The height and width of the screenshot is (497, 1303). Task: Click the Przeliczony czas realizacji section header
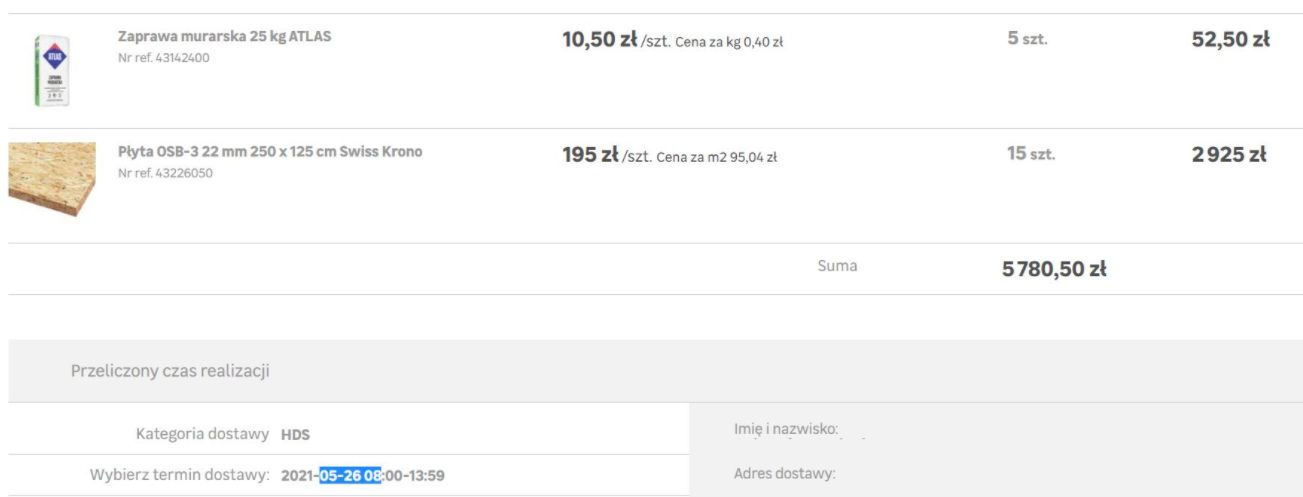[x=170, y=371]
